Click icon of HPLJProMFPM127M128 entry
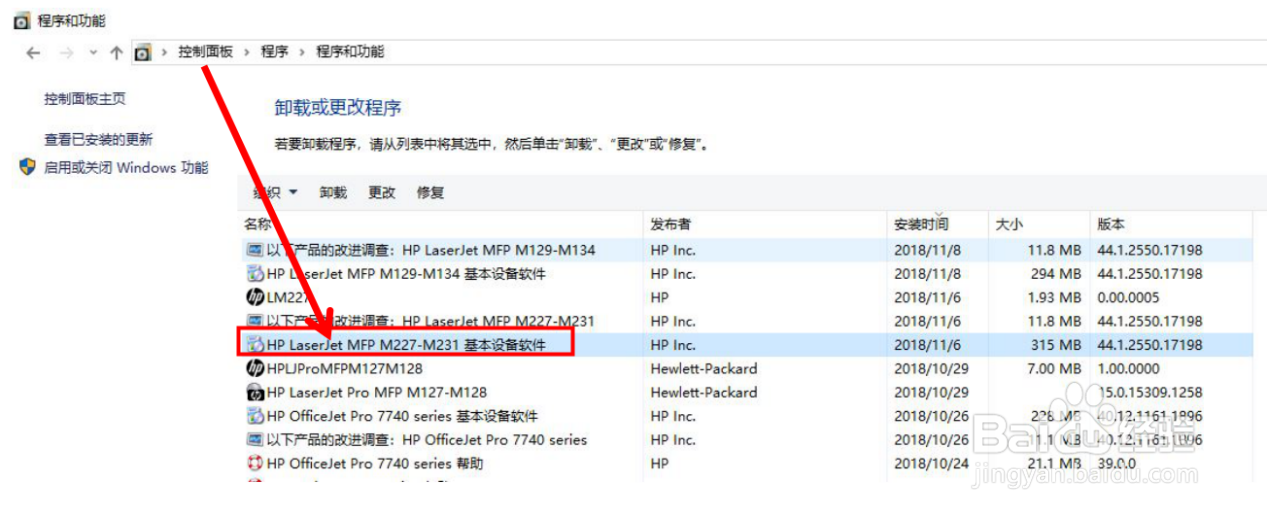 click(255, 369)
